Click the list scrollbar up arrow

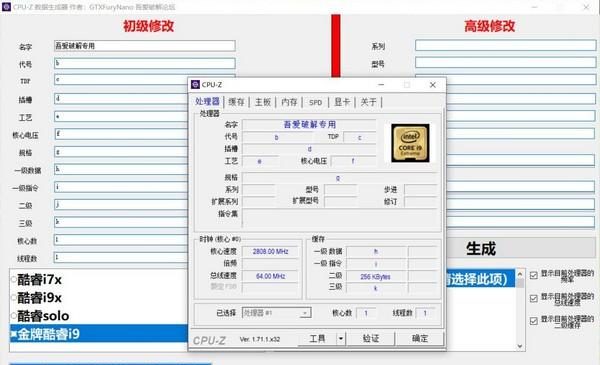[520, 274]
